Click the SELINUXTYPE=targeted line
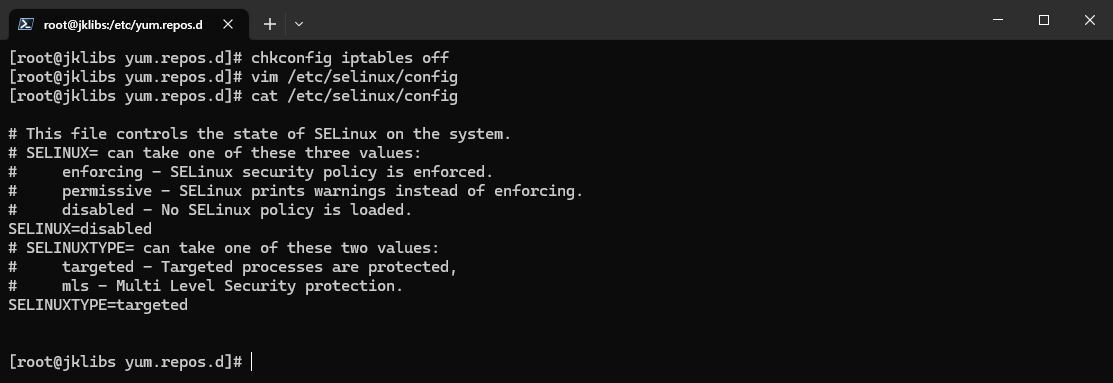This screenshot has width=1113, height=383. [x=98, y=305]
